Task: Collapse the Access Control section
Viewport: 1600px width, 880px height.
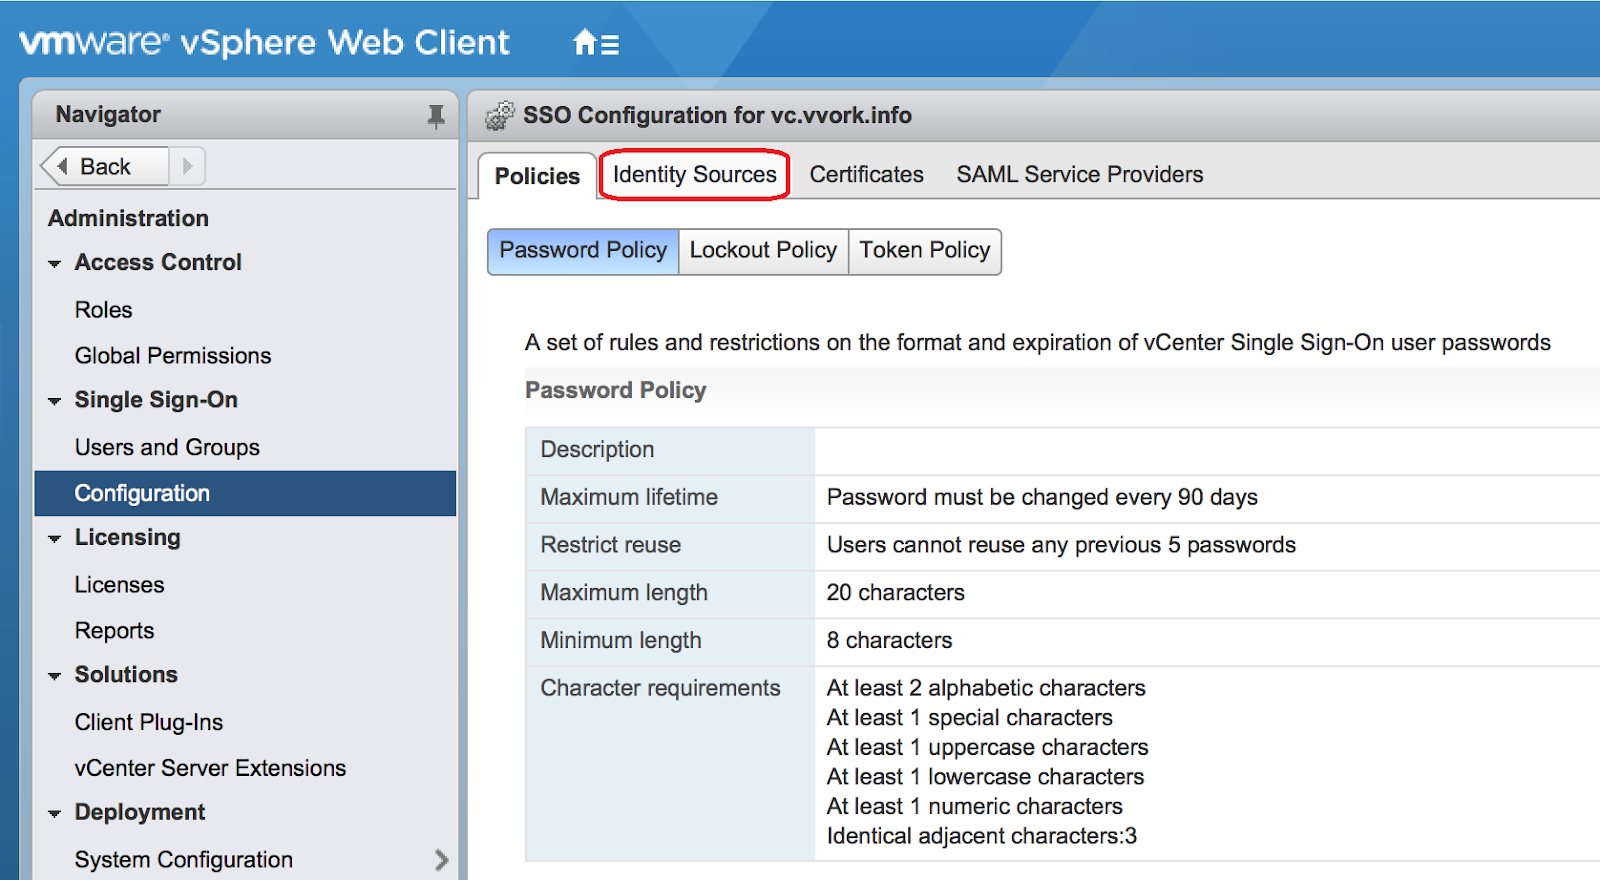Action: point(54,264)
